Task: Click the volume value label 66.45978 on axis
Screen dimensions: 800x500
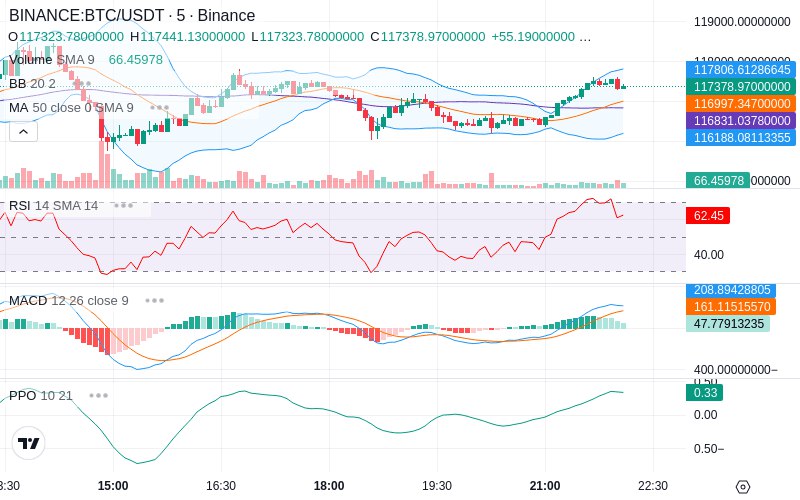Action: pyautogui.click(x=718, y=180)
